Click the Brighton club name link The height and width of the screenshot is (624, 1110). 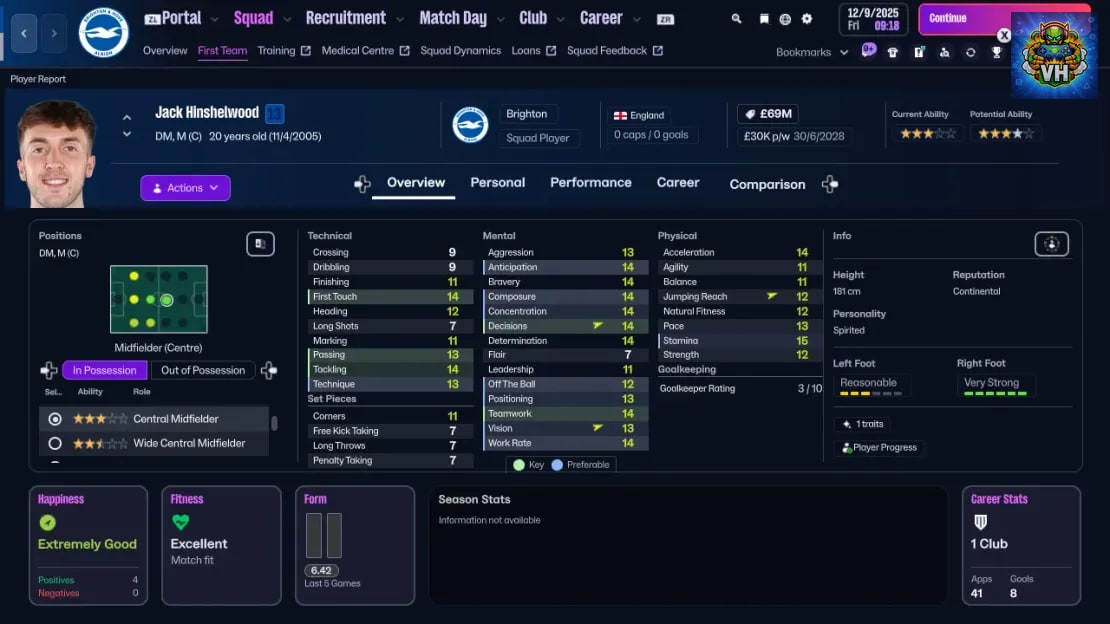527,114
